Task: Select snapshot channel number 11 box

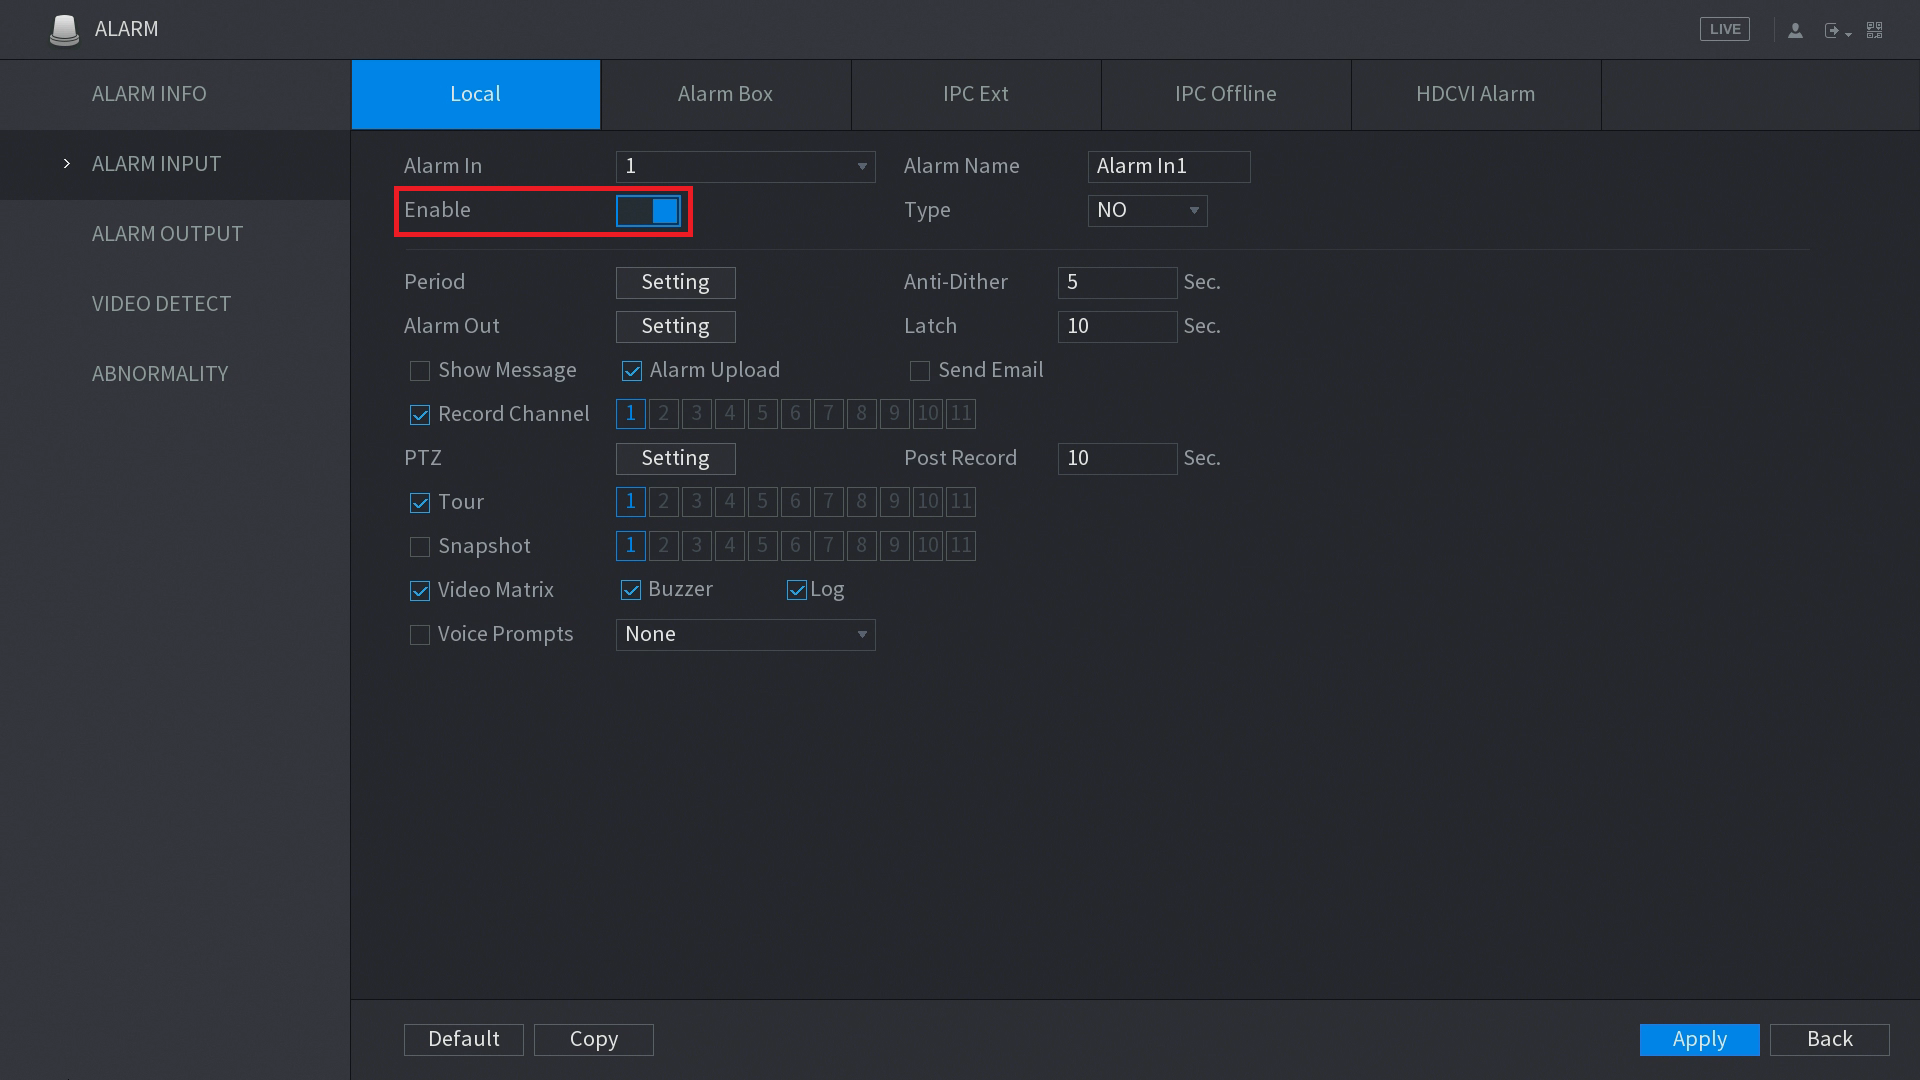Action: [960, 546]
